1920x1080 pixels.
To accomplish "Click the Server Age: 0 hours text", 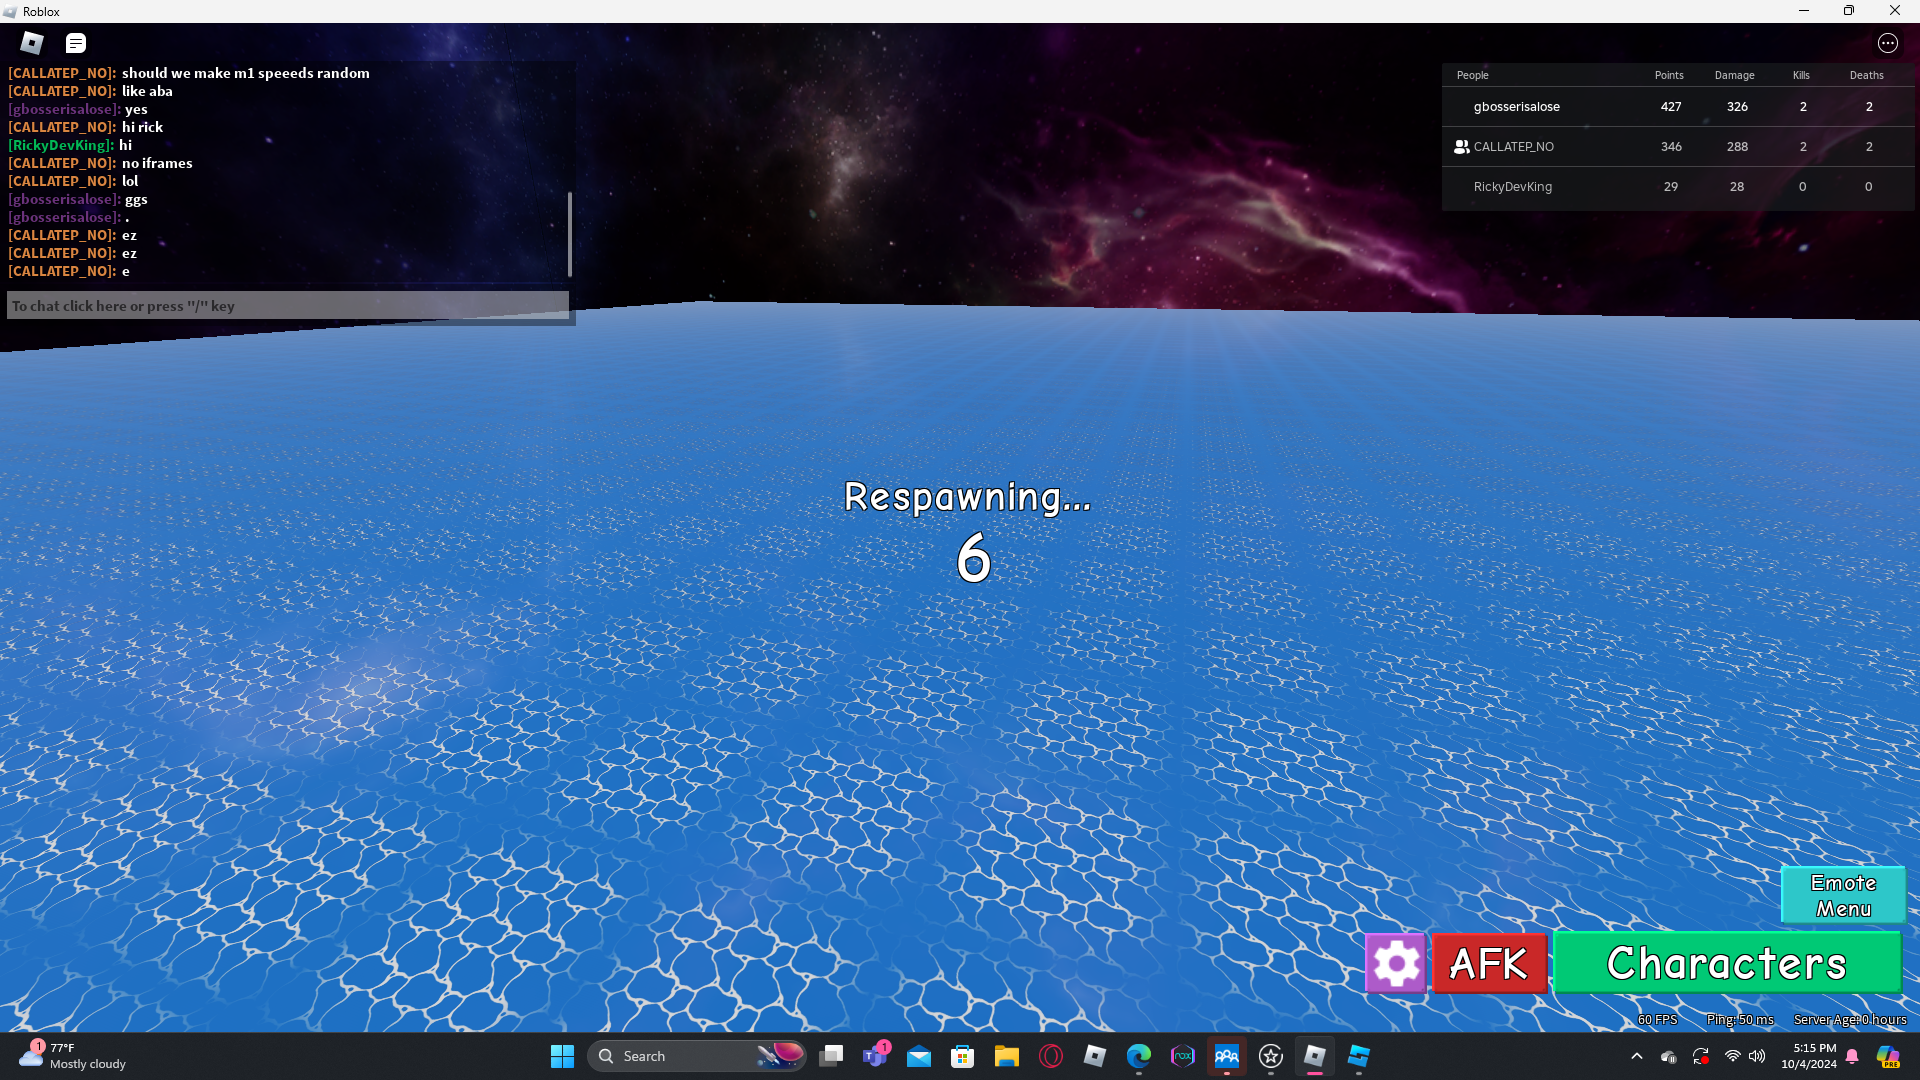I will point(1850,1019).
